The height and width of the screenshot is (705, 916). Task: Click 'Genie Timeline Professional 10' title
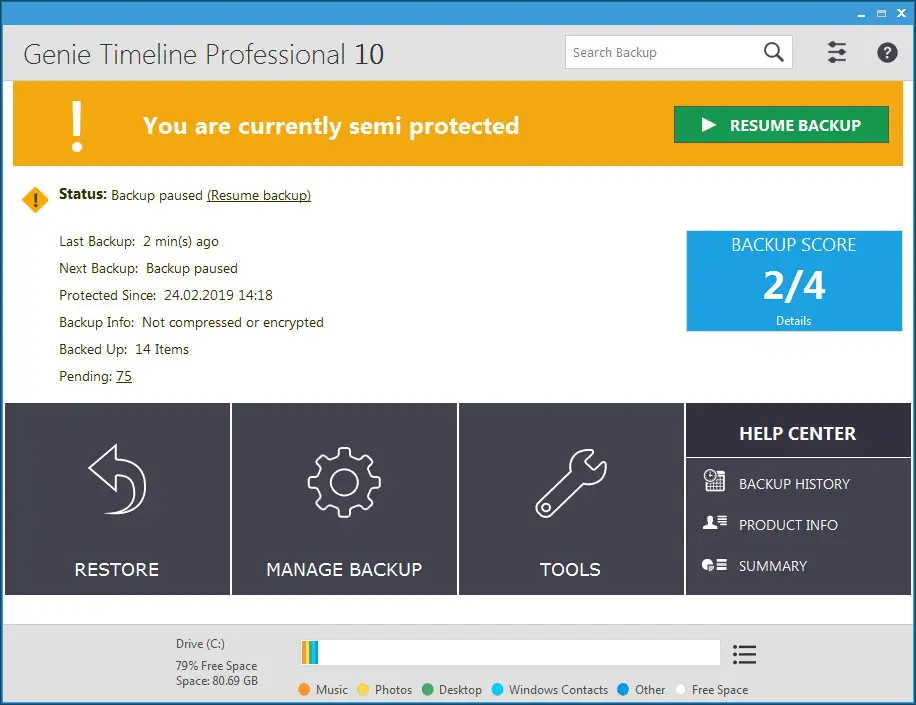point(203,54)
